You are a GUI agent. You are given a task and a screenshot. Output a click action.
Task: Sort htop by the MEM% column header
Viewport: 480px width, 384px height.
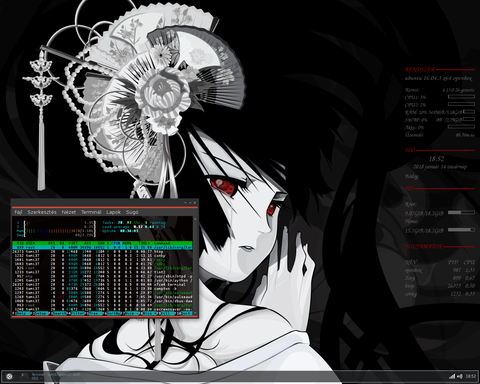(127, 243)
